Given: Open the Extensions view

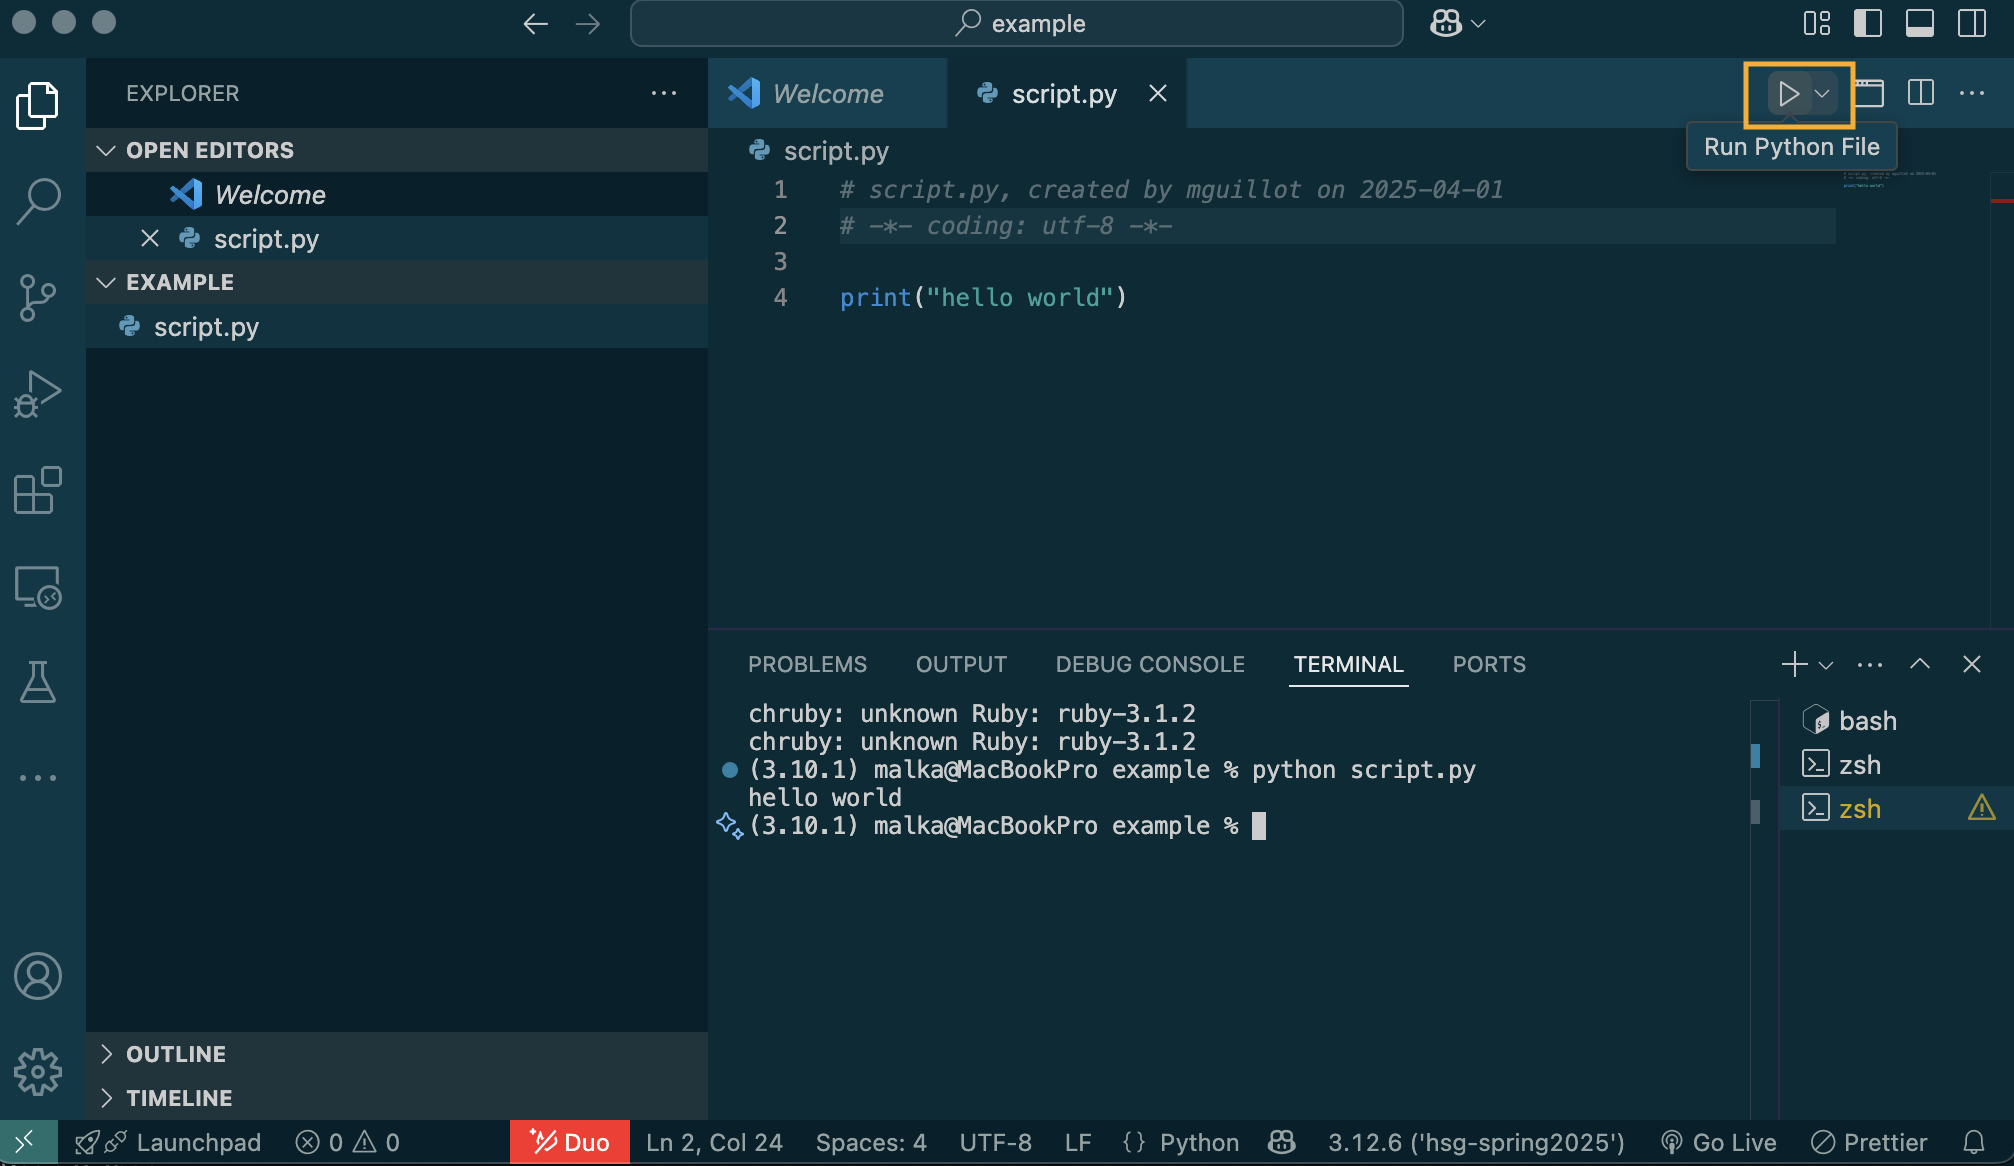Looking at the screenshot, I should 38,490.
